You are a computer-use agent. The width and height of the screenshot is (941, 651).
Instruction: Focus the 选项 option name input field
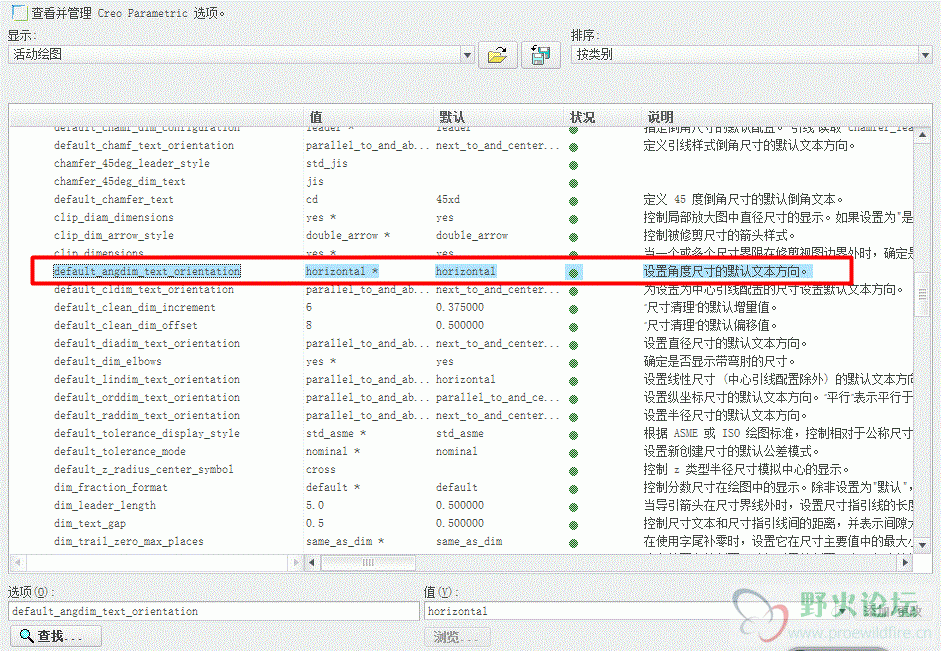(x=214, y=611)
